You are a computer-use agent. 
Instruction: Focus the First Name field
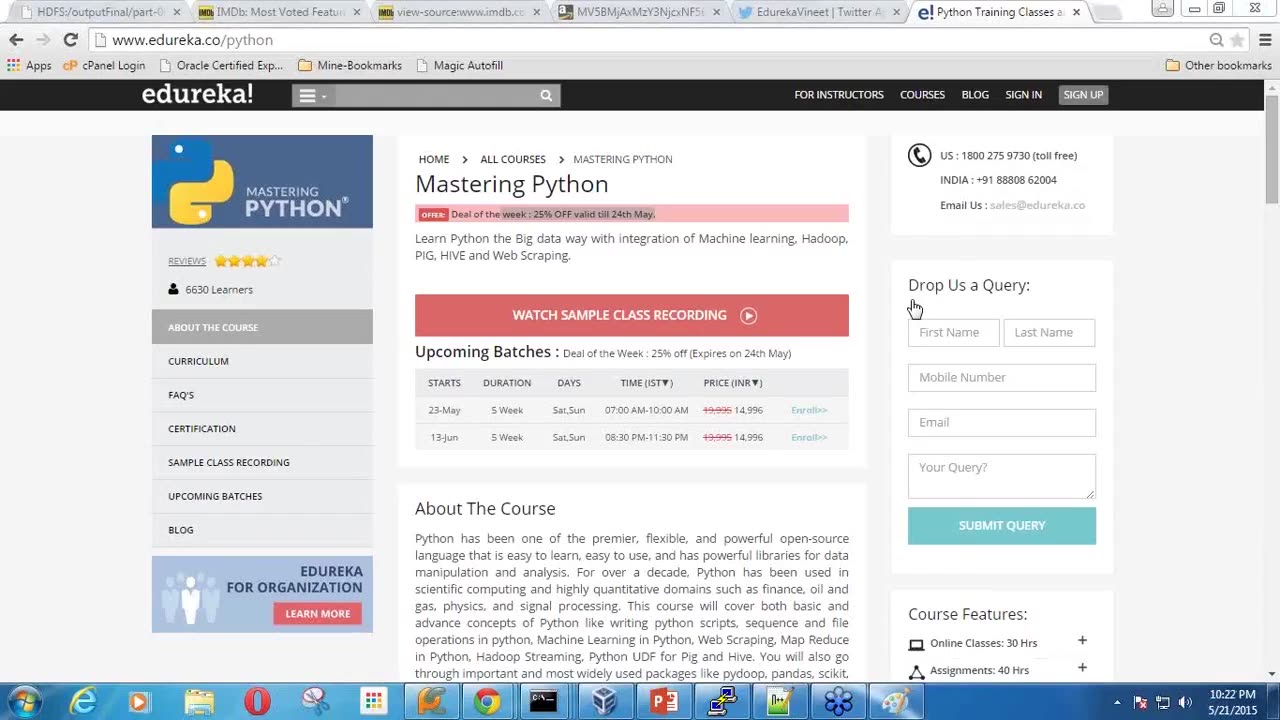(x=954, y=332)
